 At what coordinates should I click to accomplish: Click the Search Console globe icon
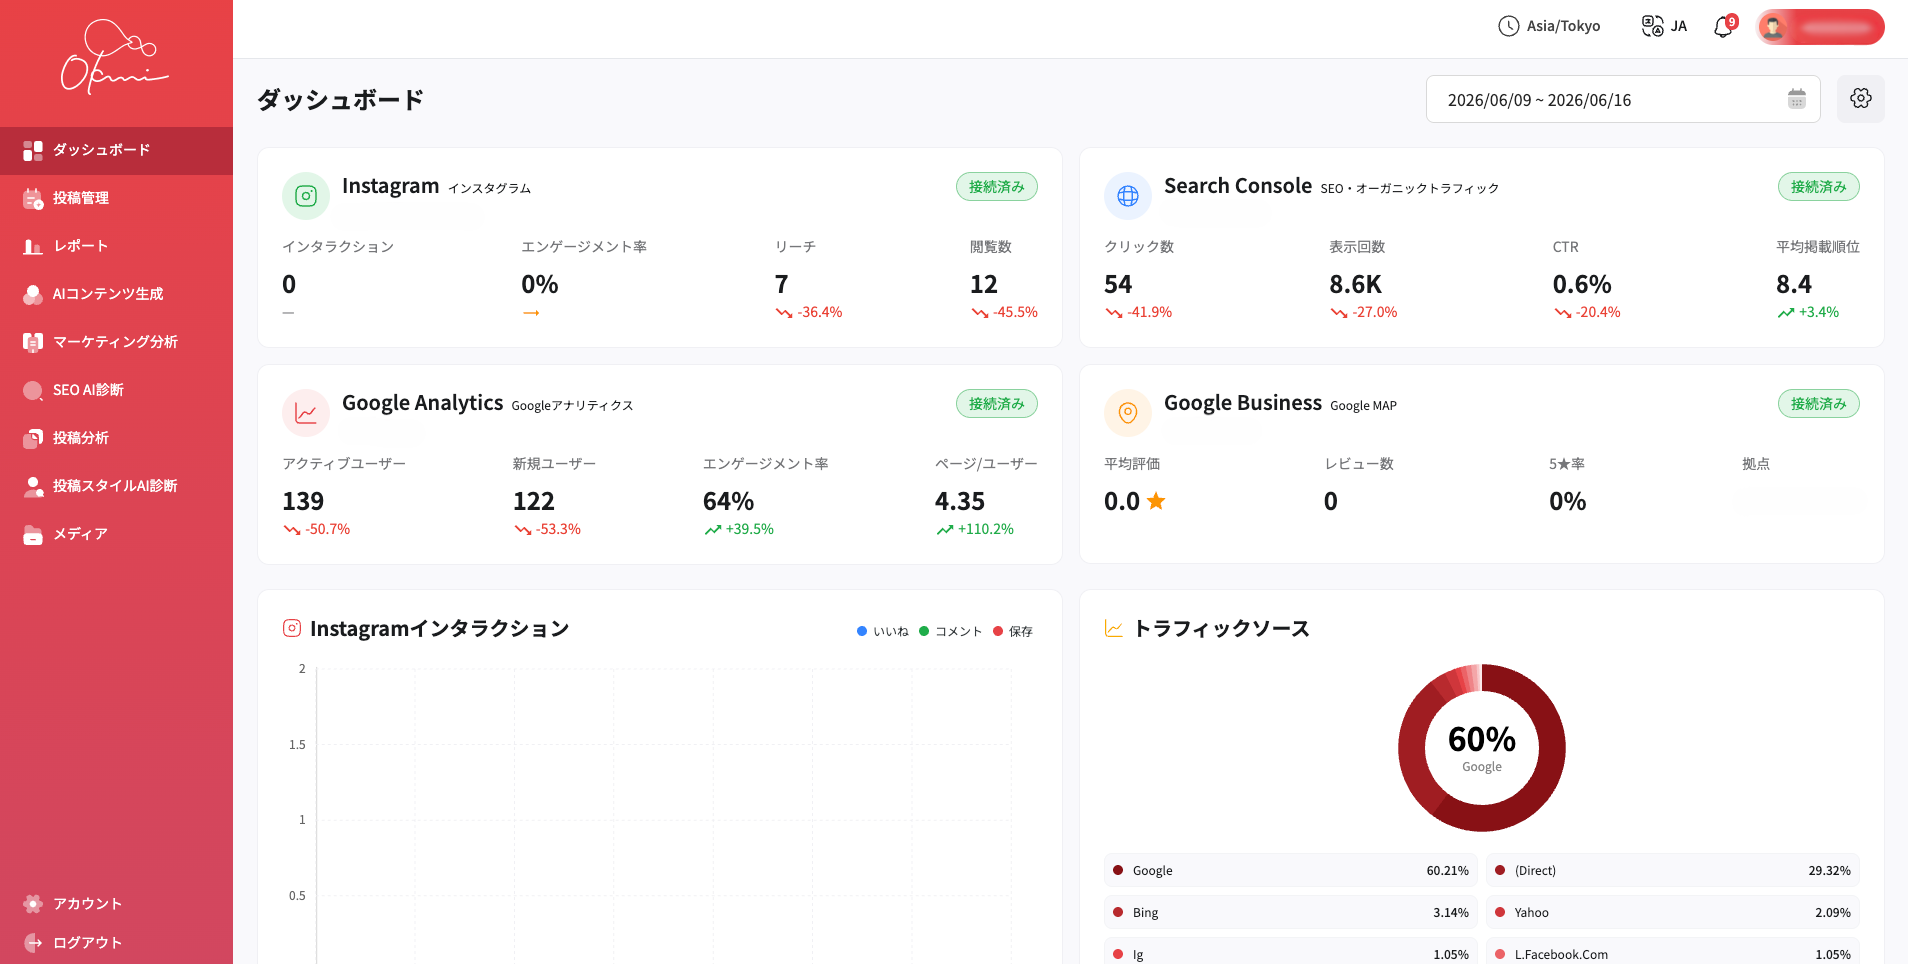click(1128, 196)
